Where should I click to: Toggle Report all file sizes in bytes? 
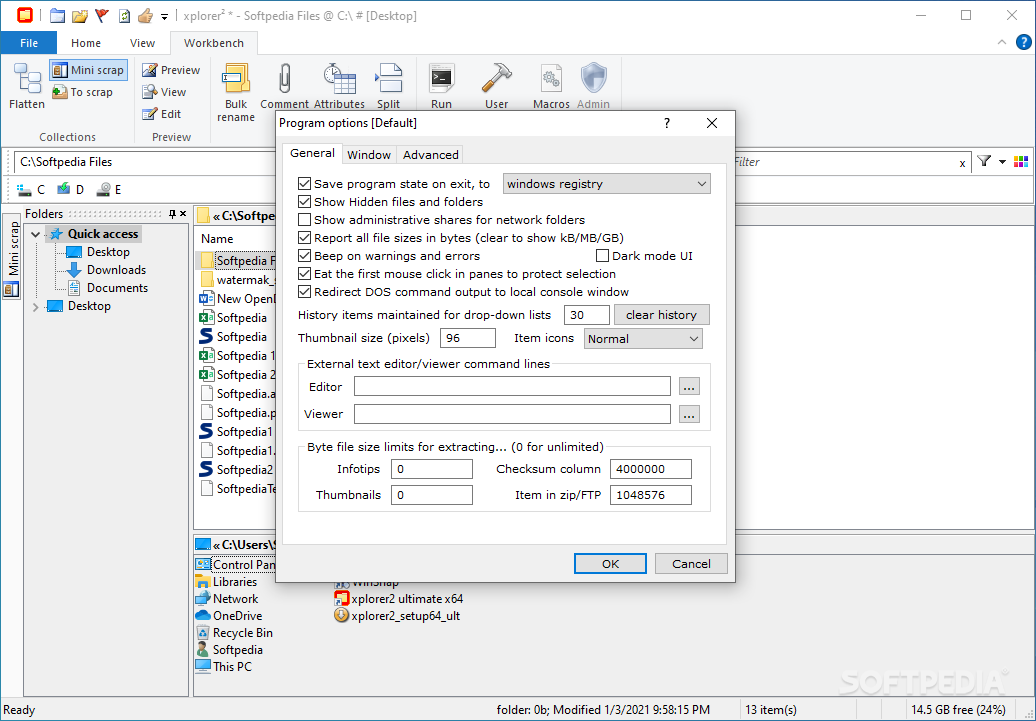(305, 237)
